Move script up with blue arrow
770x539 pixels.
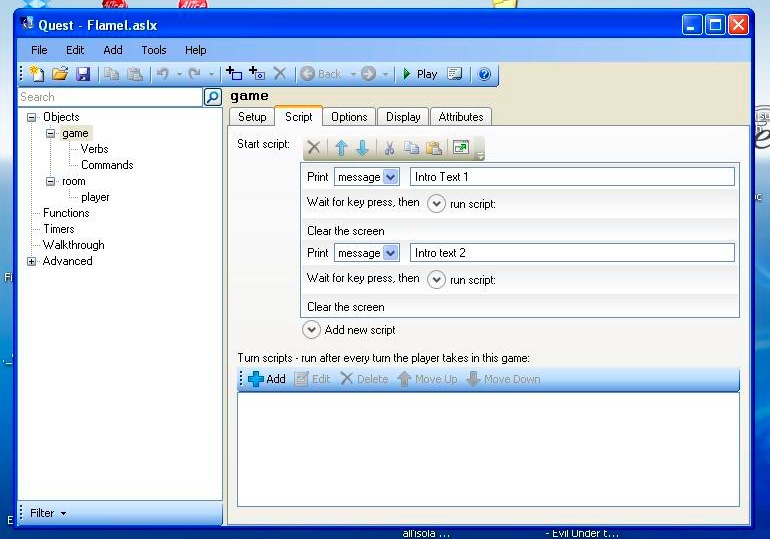tap(340, 148)
